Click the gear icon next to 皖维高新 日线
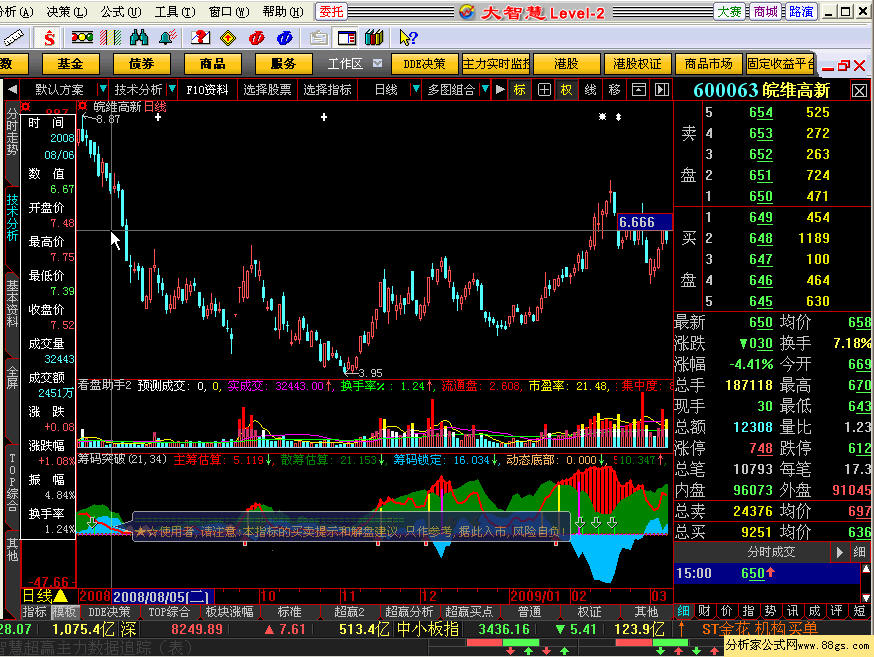This screenshot has height=657, width=874. tap(82, 105)
